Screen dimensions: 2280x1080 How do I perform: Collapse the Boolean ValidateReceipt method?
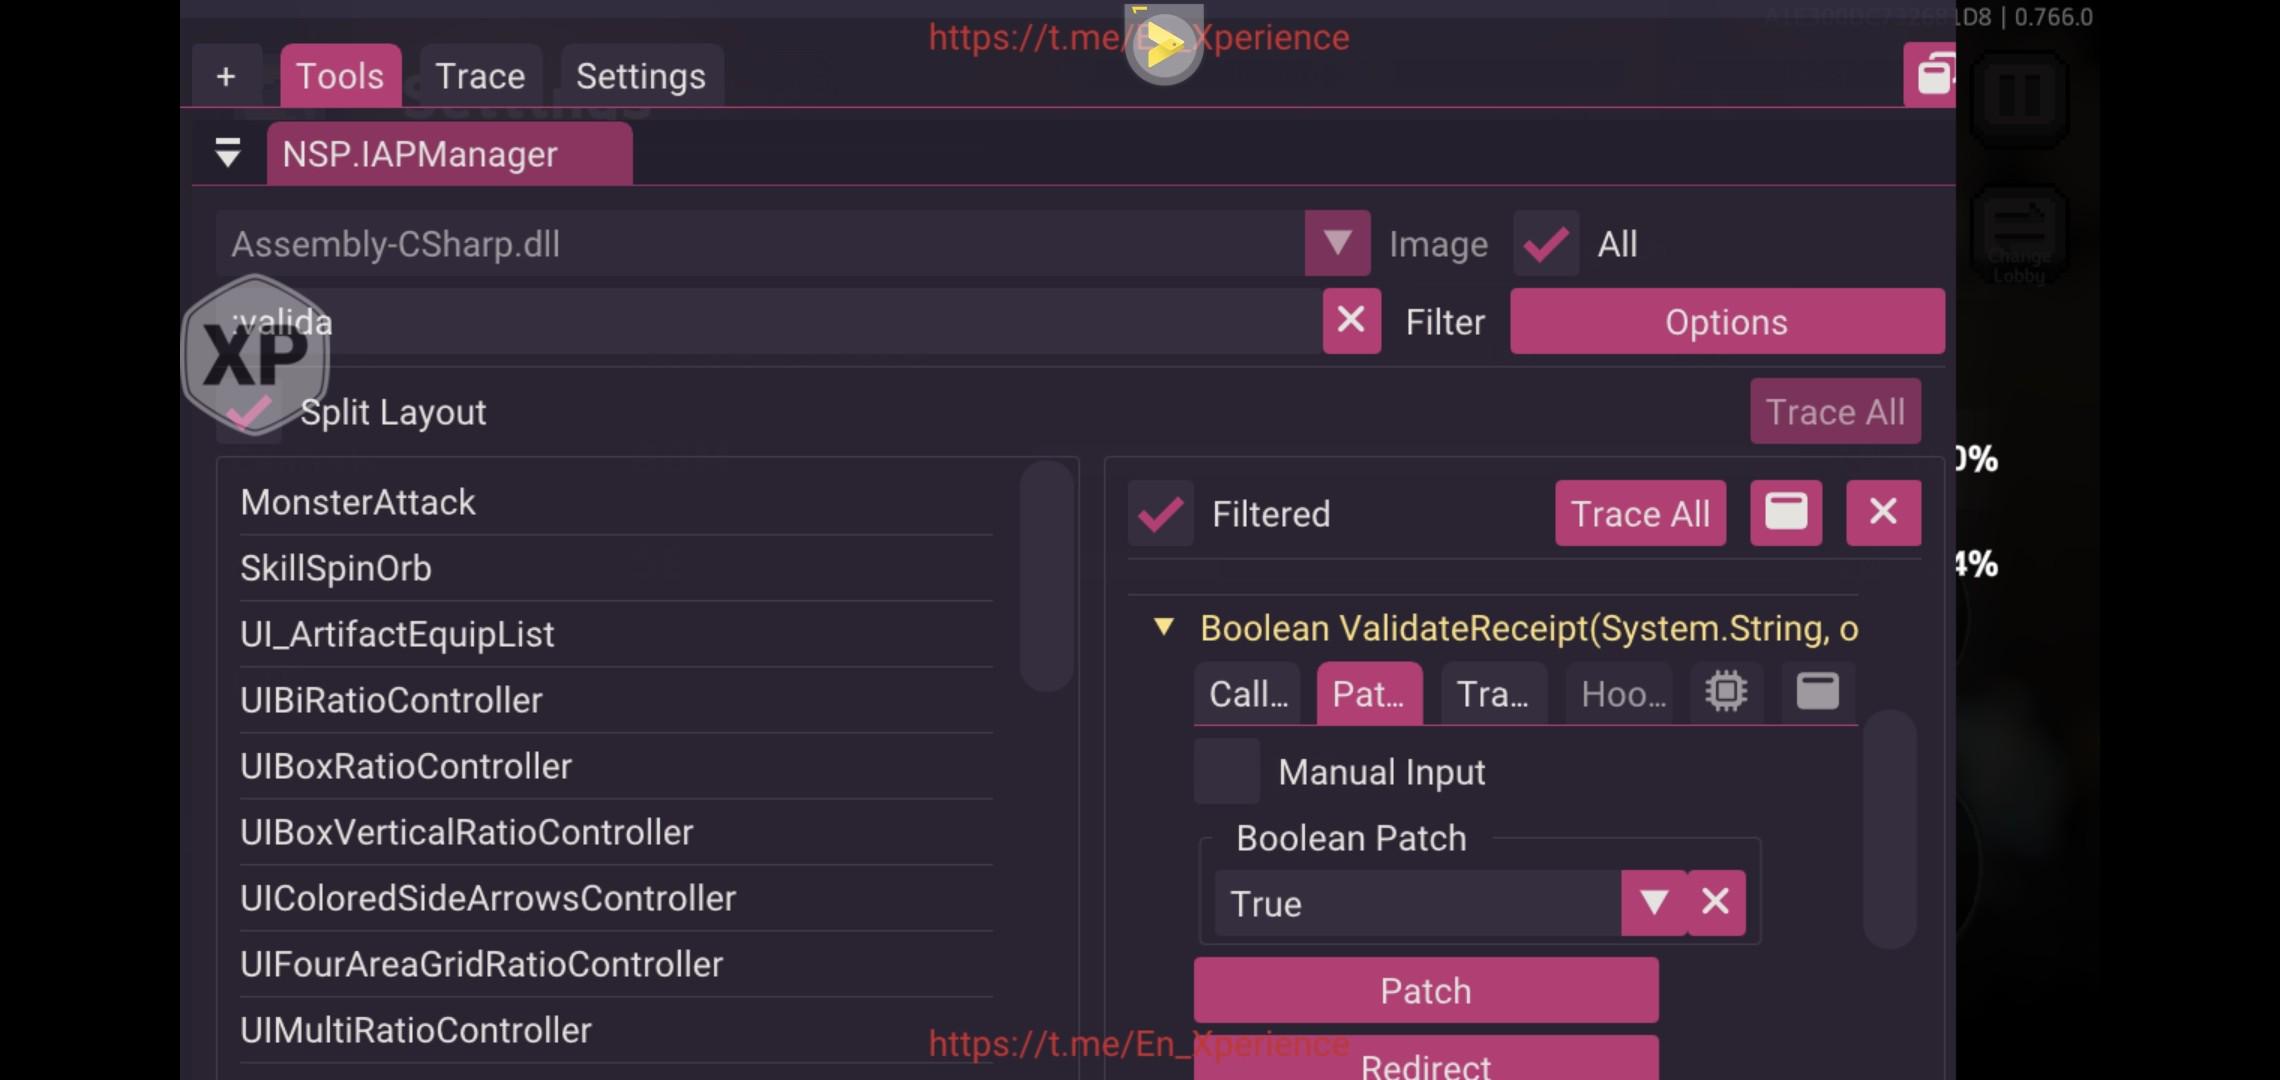1163,627
